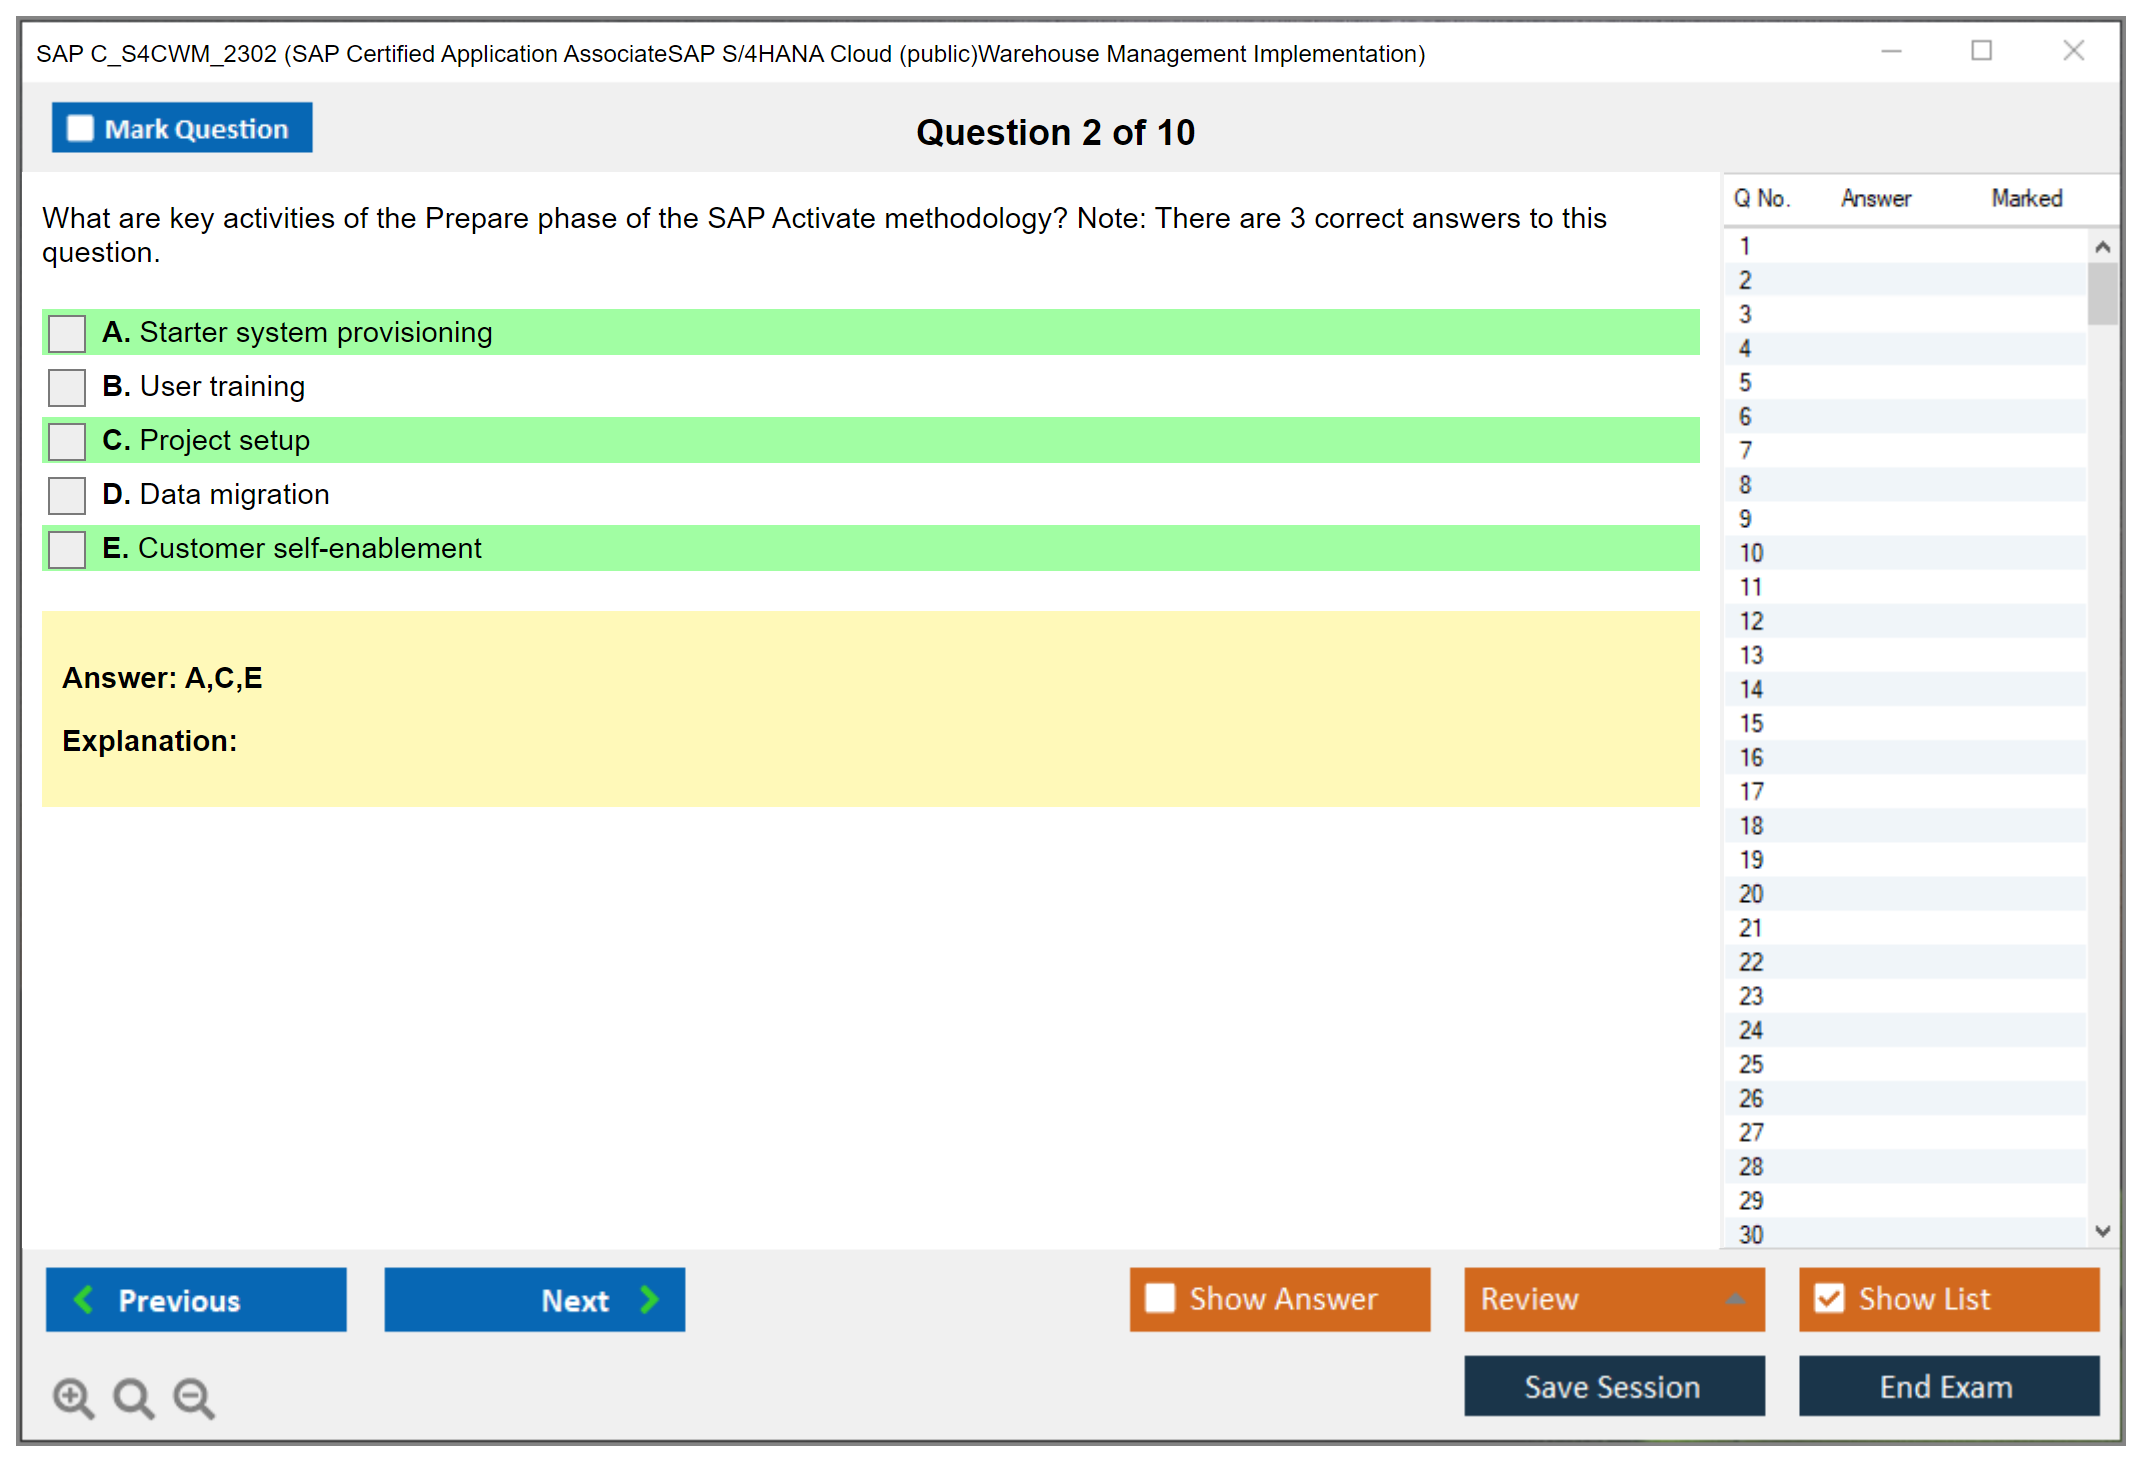2150x1470 pixels.
Task: Disable the Show List checkbox
Action: 1829,1299
